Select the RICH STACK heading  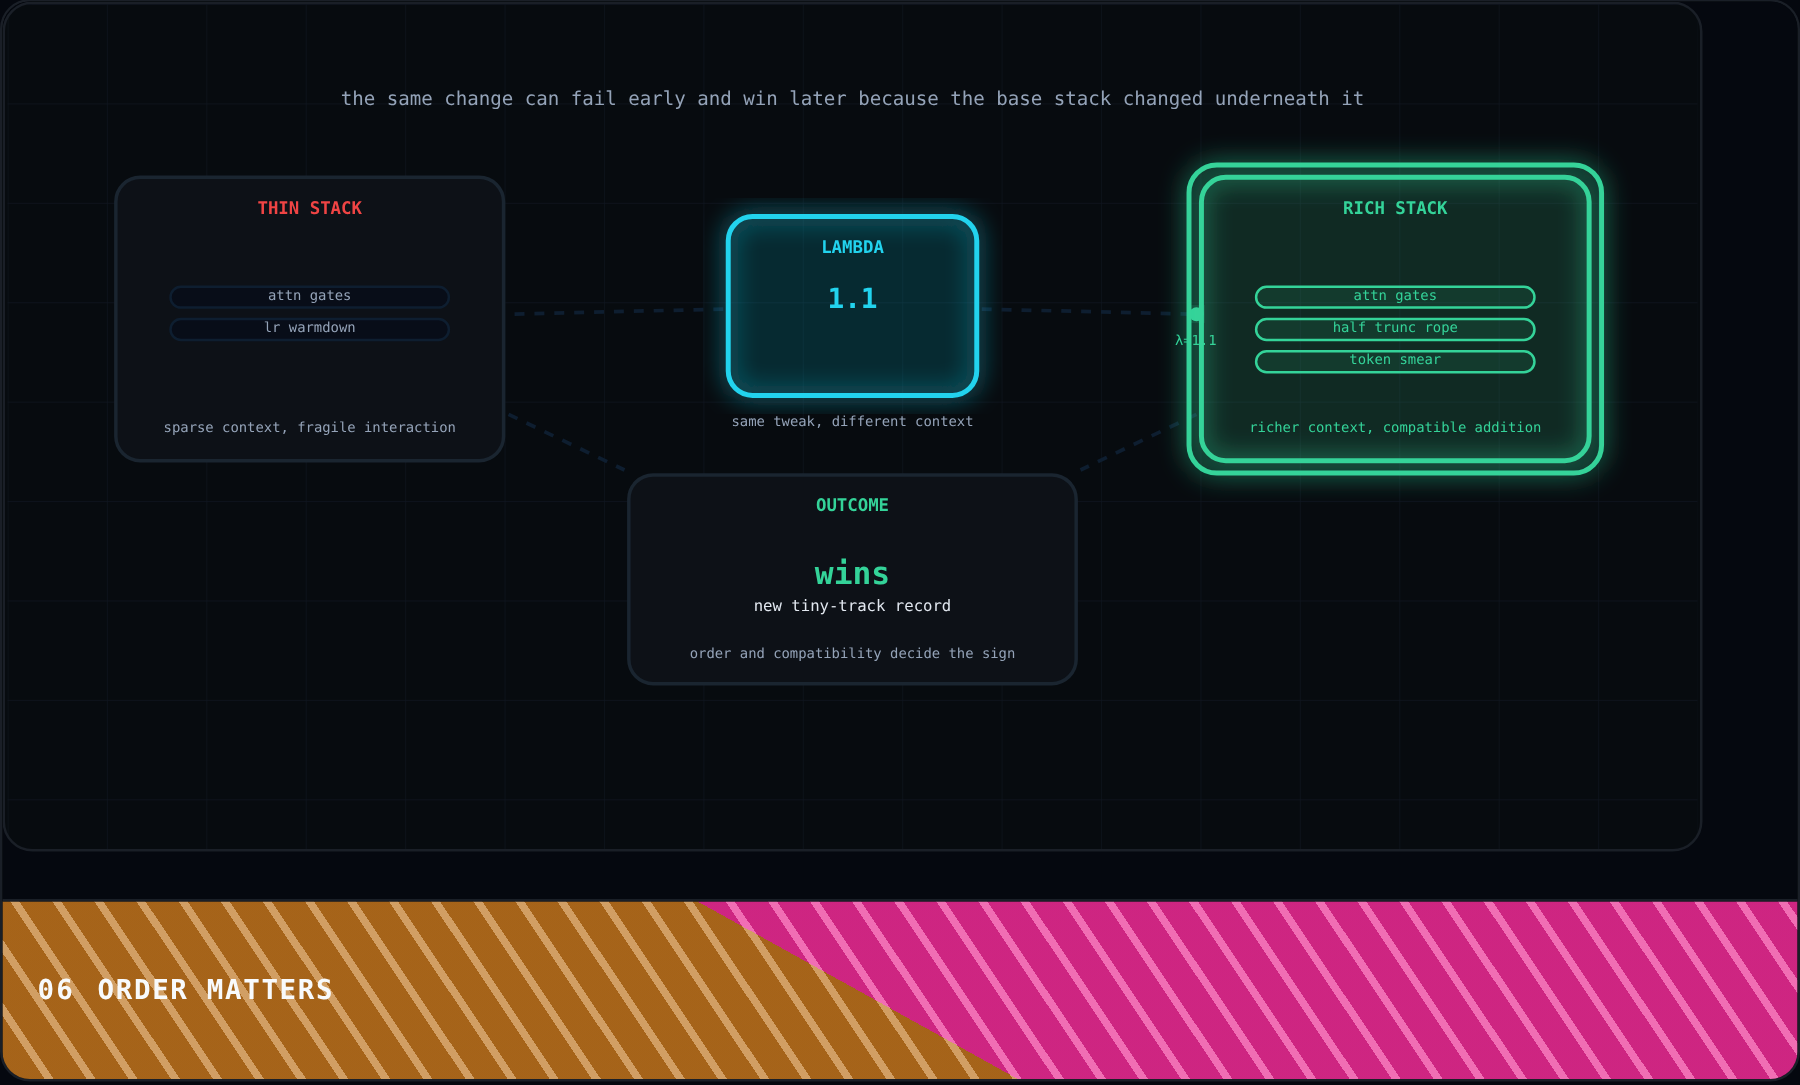point(1395,208)
